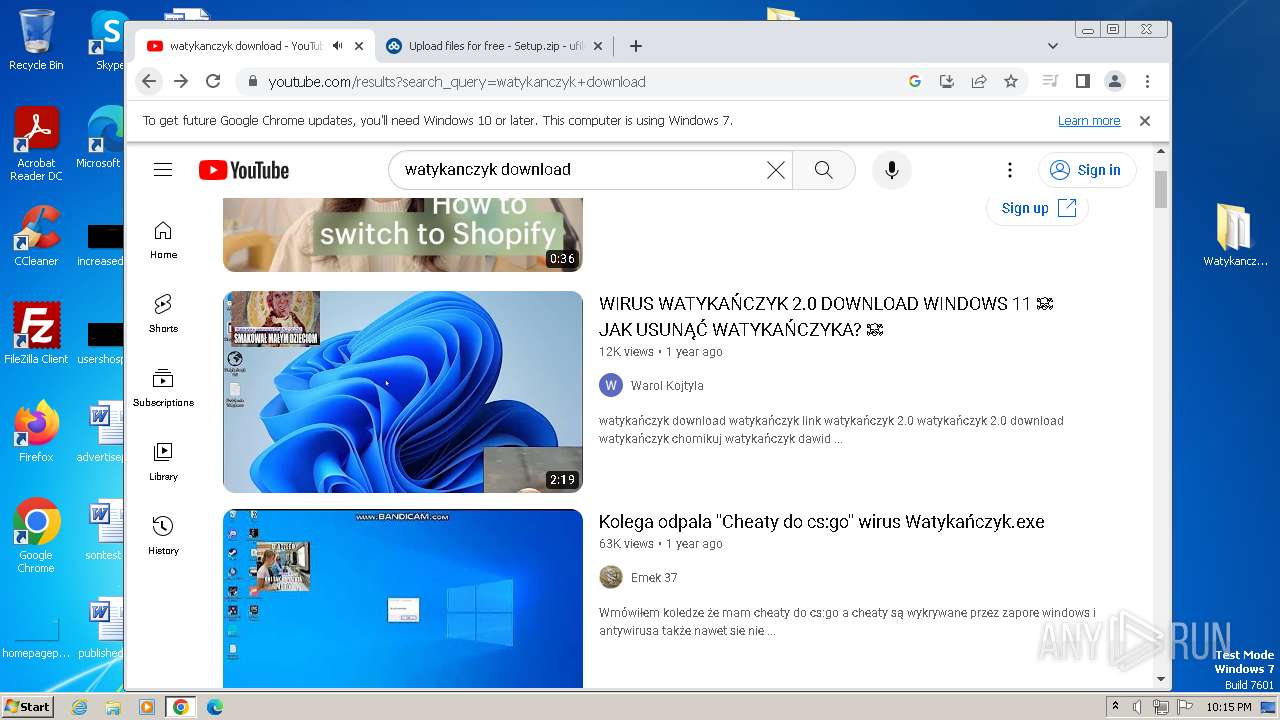Open the Firefox desktop shortcut
Viewport: 1280px width, 720px height.
(x=36, y=432)
